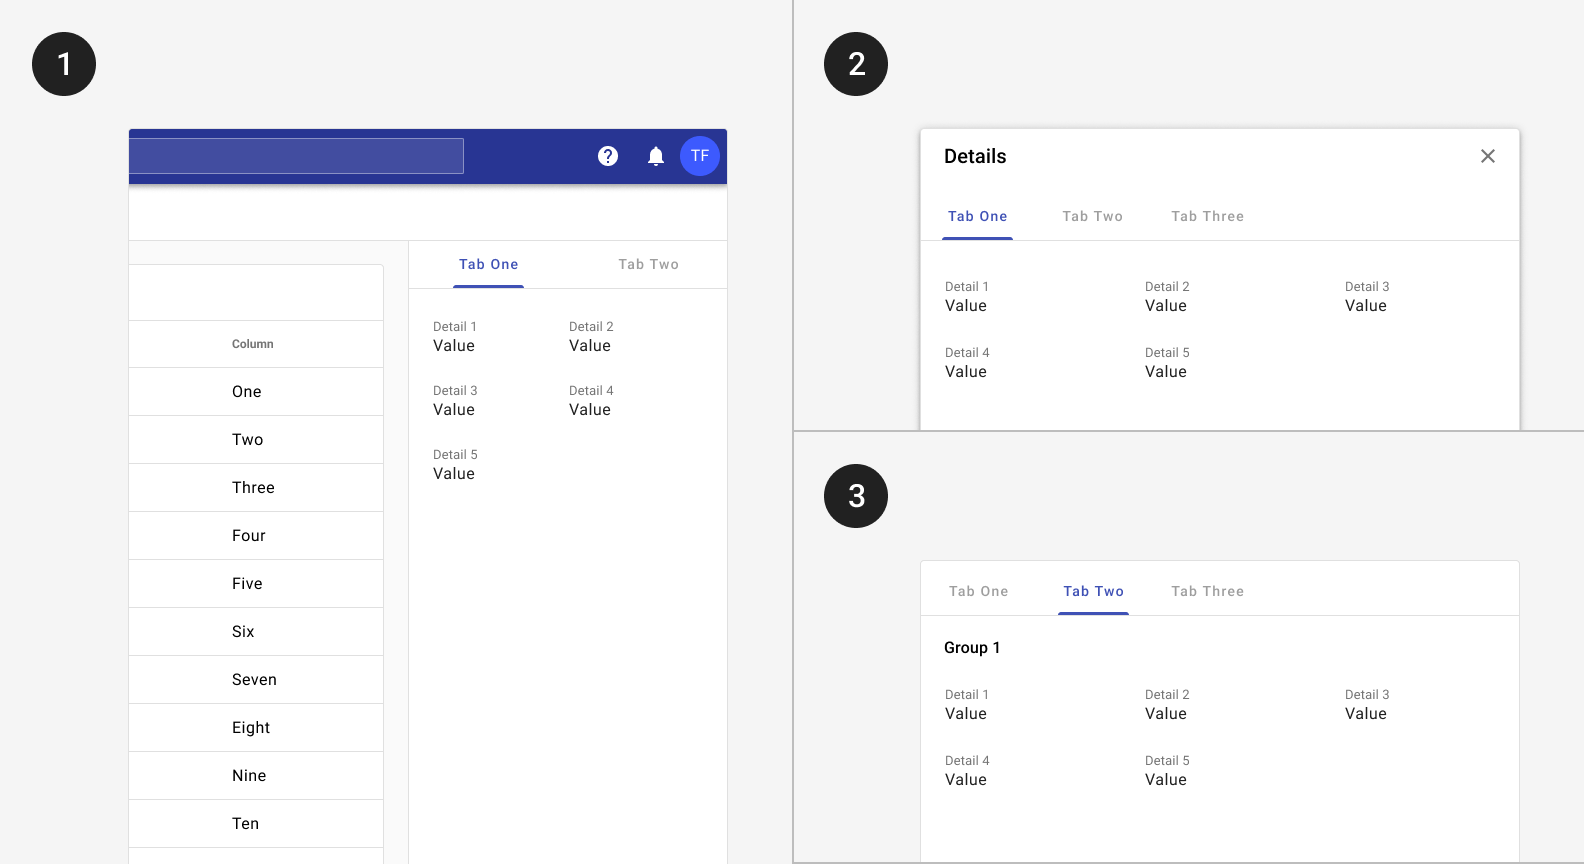Select the table row "Ten"
Screen dimensions: 1584x864
click(256, 824)
